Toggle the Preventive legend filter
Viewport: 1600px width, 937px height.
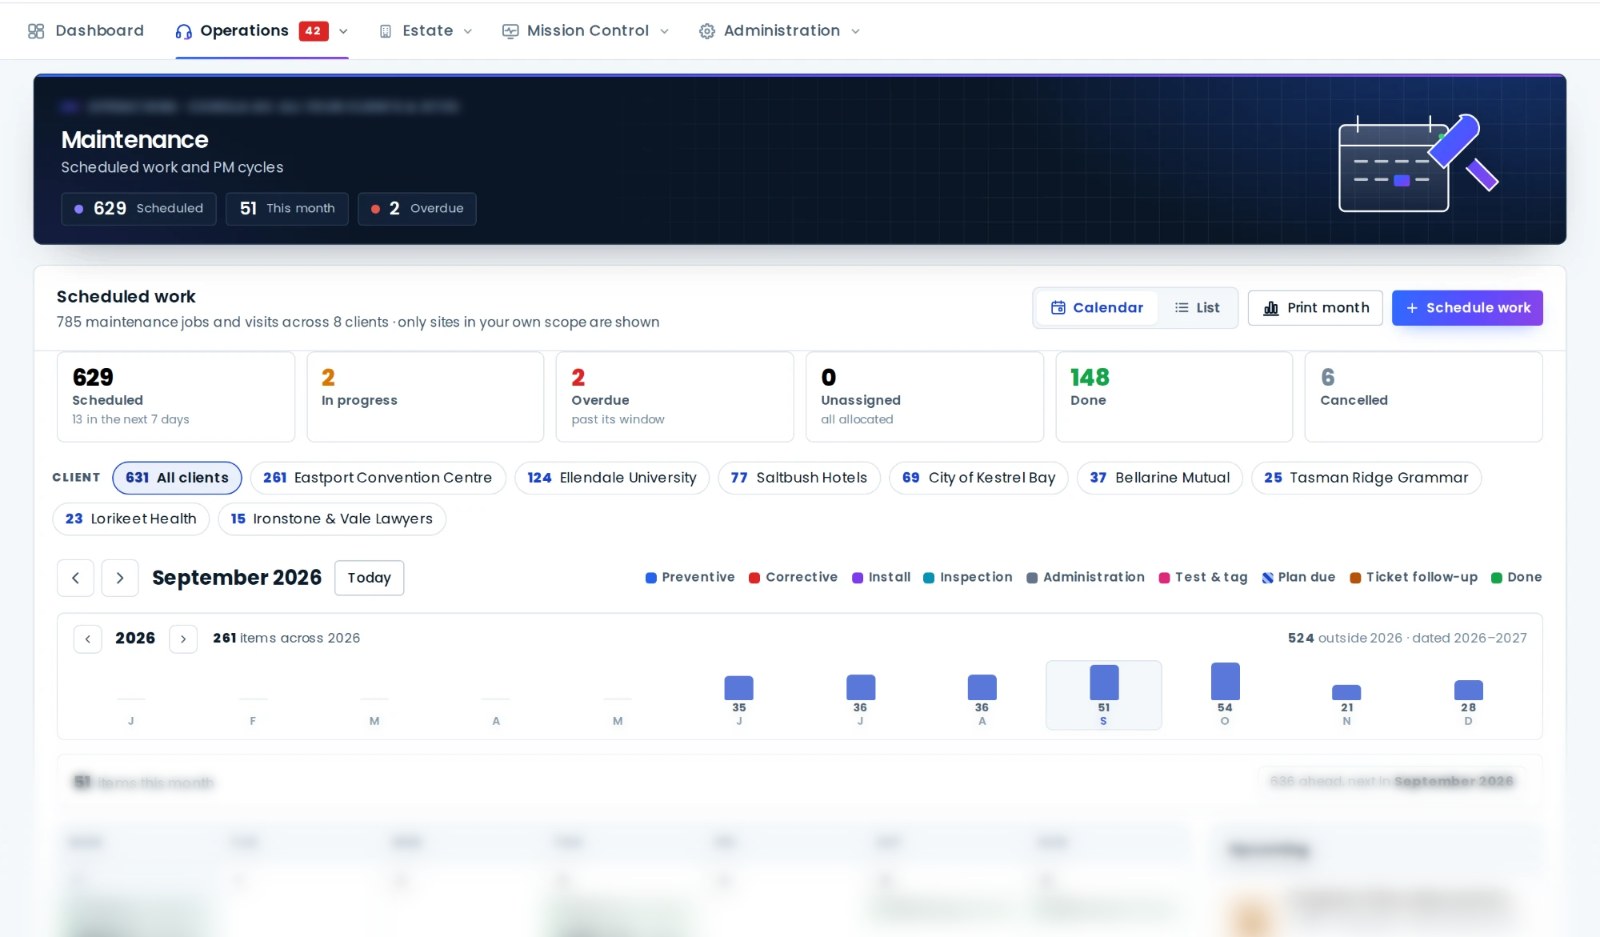[690, 578]
